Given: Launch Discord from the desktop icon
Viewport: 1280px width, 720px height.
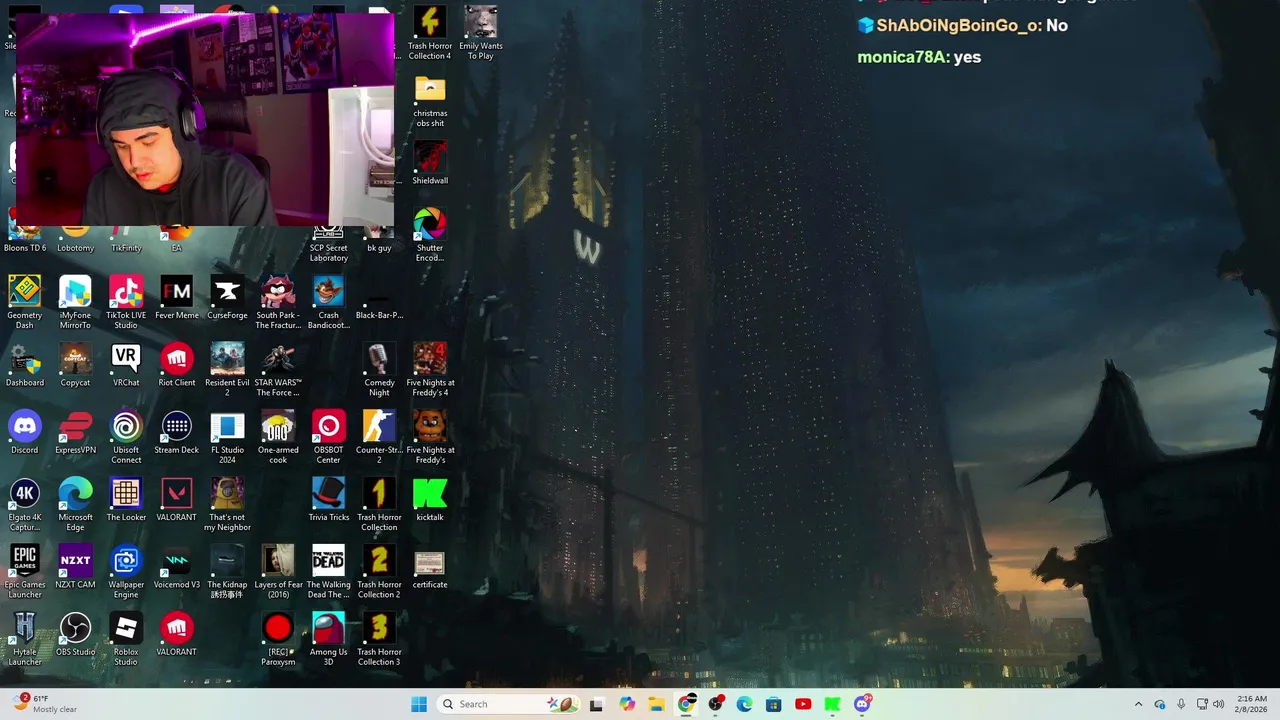Looking at the screenshot, I should tap(25, 432).
